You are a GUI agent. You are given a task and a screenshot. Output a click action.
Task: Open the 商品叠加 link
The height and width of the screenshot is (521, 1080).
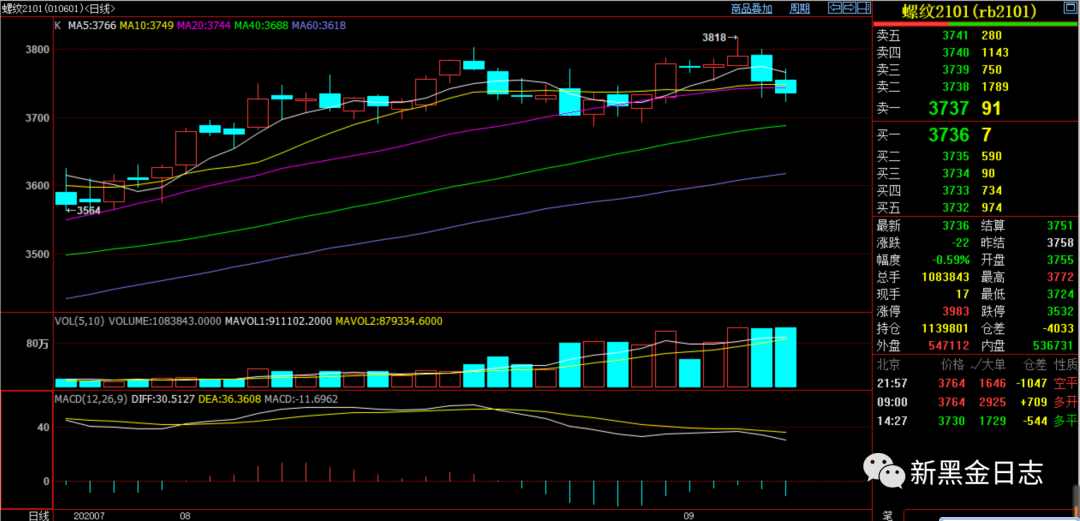(751, 9)
